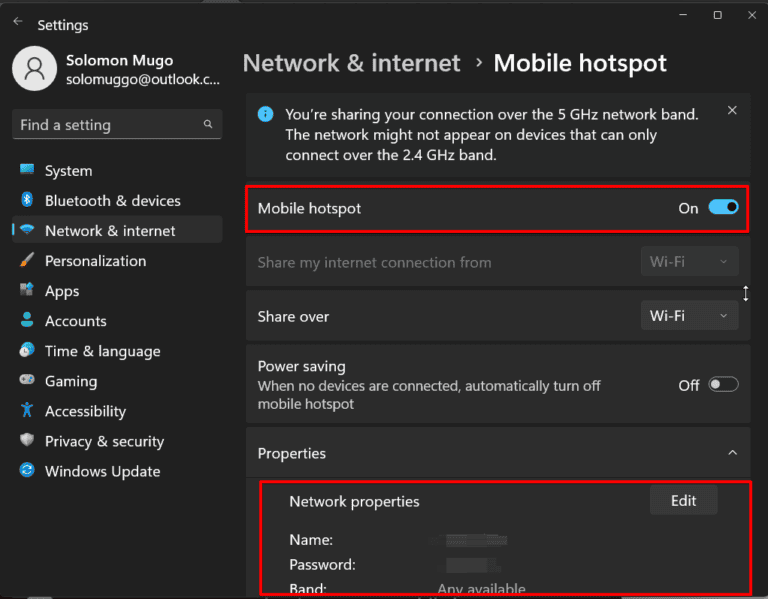Viewport: 768px width, 599px height.
Task: Turn off the Mobile hotspot toggle
Action: tap(723, 207)
